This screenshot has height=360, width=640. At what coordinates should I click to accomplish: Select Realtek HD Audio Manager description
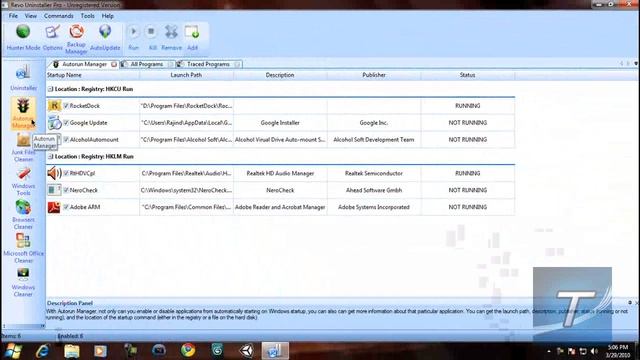coord(280,173)
